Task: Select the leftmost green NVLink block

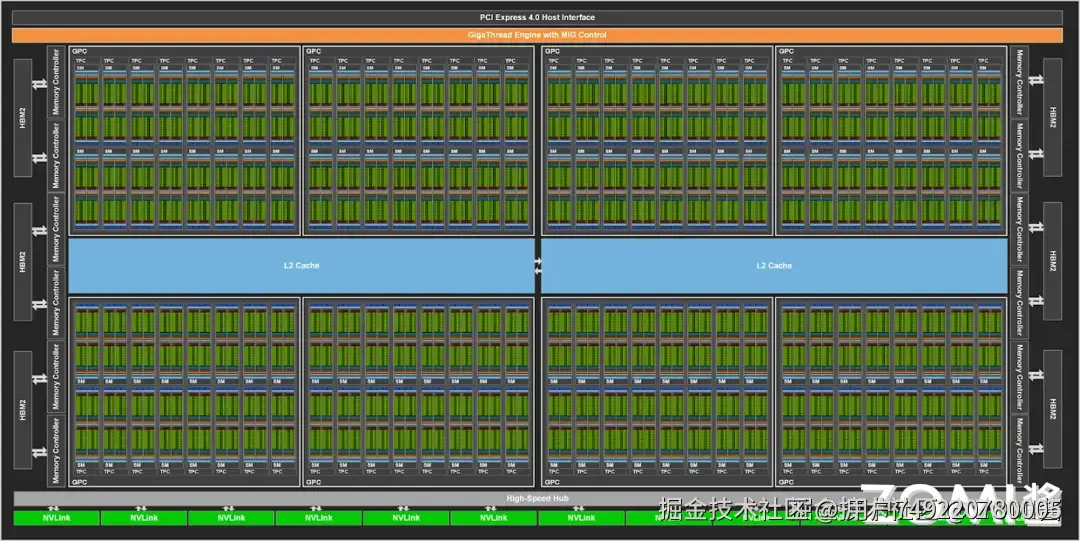Action: (x=56, y=518)
